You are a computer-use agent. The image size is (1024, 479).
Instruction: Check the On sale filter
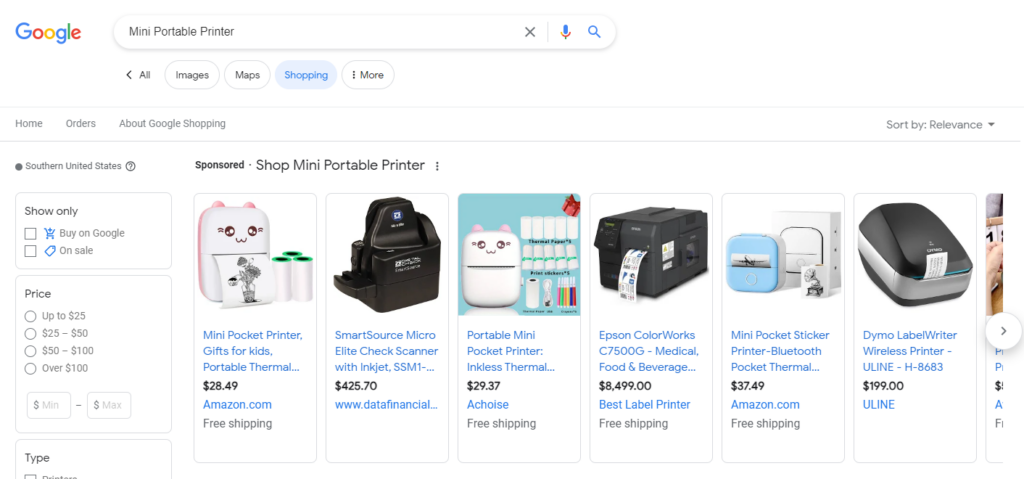tap(30, 251)
